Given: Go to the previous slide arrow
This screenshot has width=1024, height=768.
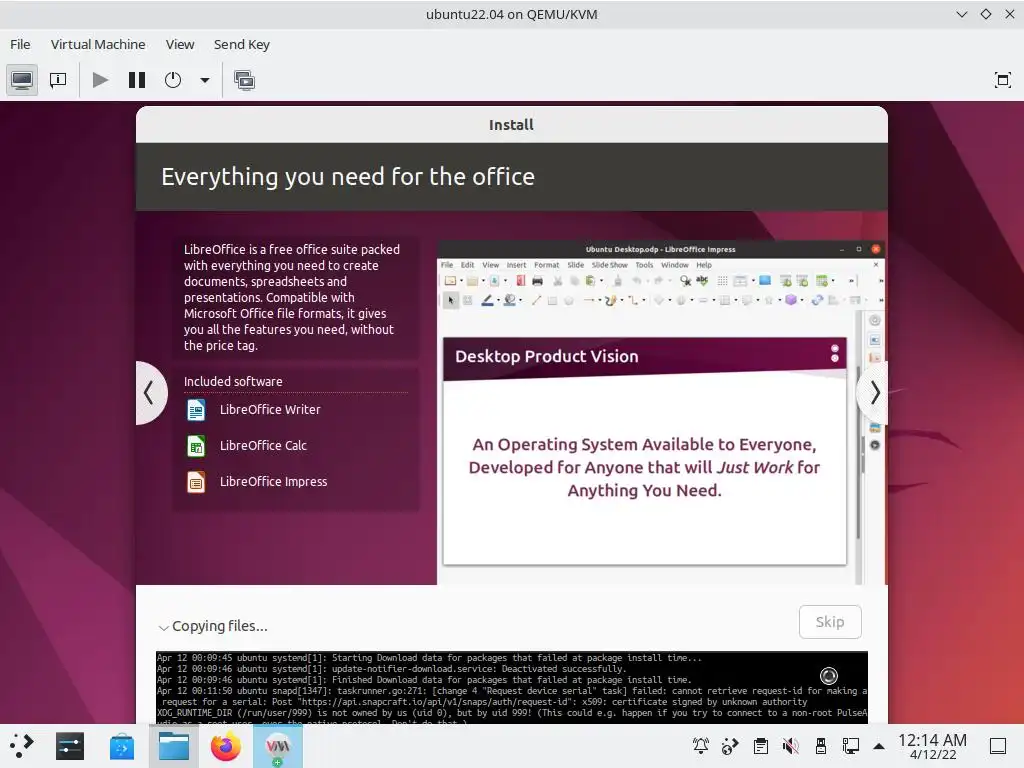Looking at the screenshot, I should coord(150,393).
